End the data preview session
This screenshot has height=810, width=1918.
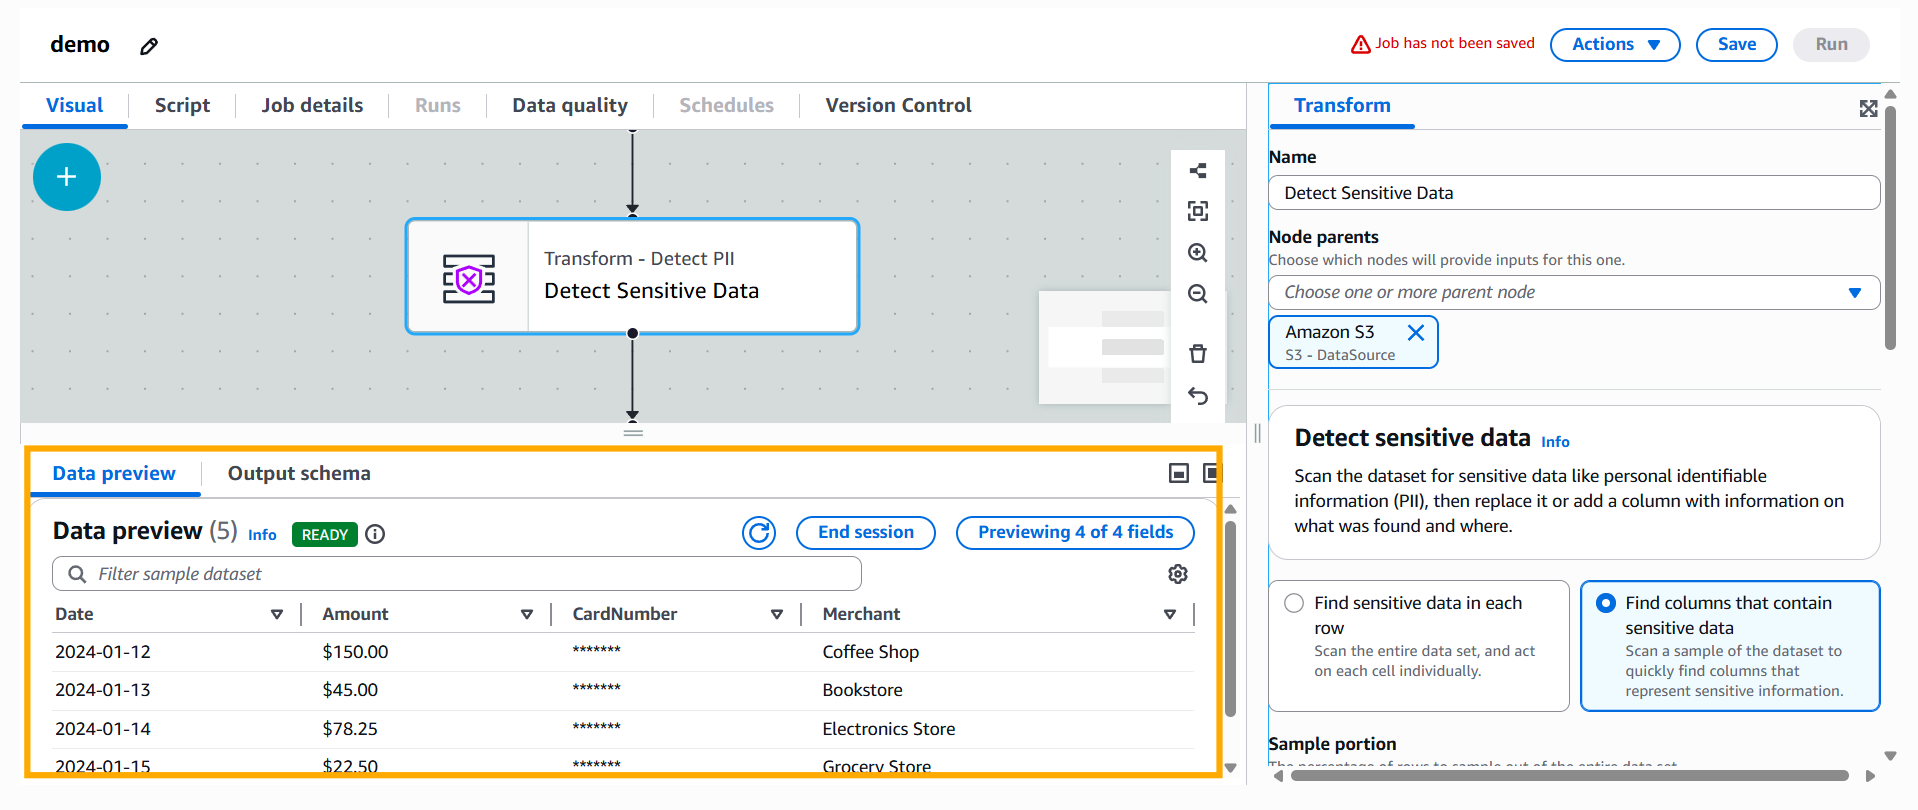[866, 533]
